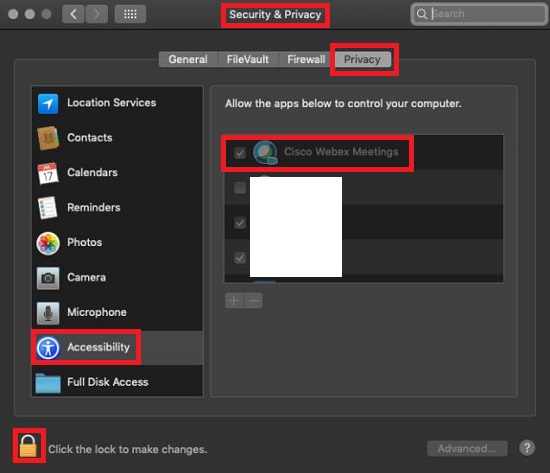Click the Photos pinwheel icon
This screenshot has height=473, width=550.
pos(48,243)
